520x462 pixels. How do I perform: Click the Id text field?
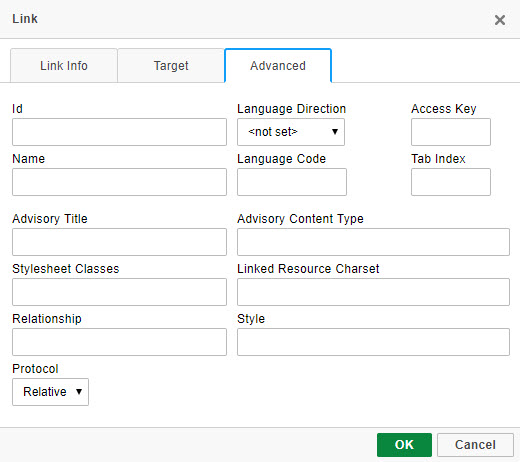(x=119, y=132)
